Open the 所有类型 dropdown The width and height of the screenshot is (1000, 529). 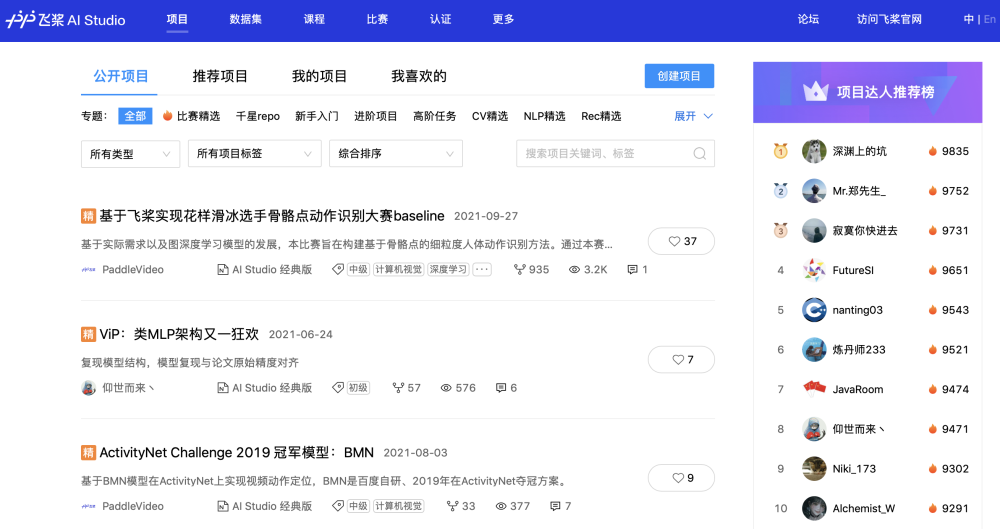pos(131,154)
